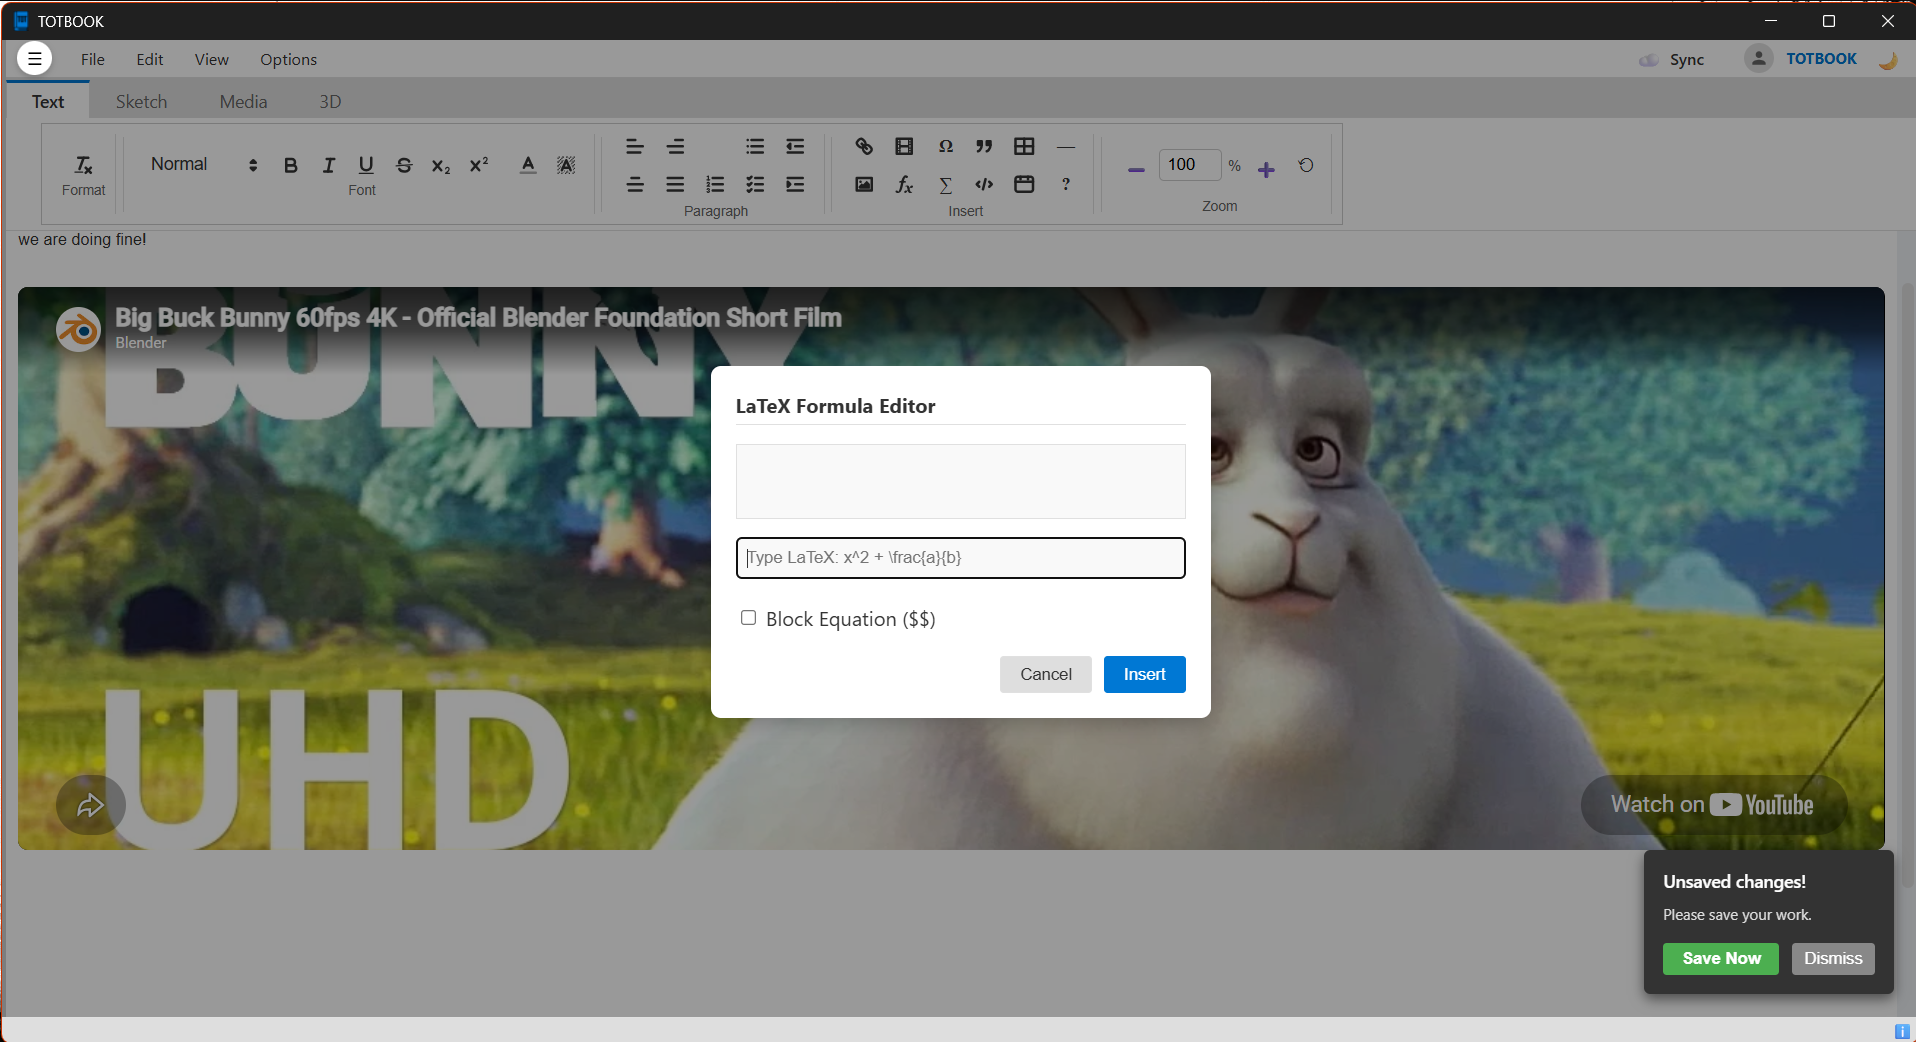Insert a table
1916x1042 pixels.
(1024, 147)
